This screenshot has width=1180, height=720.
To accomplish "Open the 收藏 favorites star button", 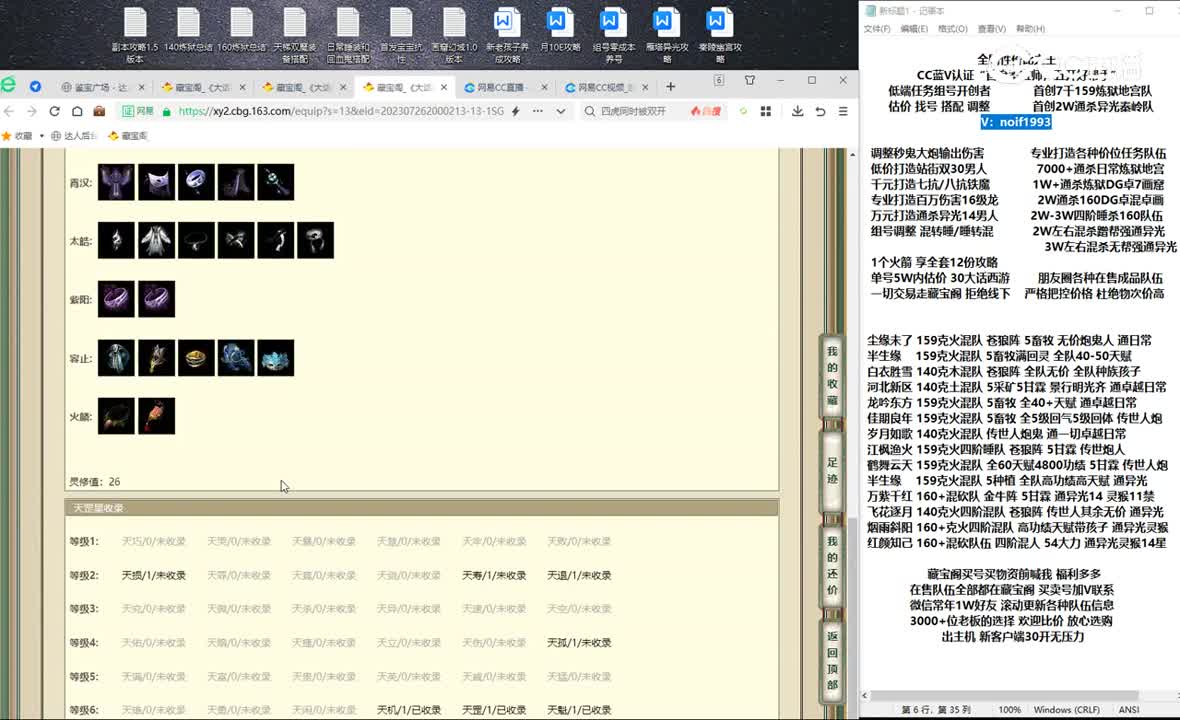I will click(x=17, y=136).
